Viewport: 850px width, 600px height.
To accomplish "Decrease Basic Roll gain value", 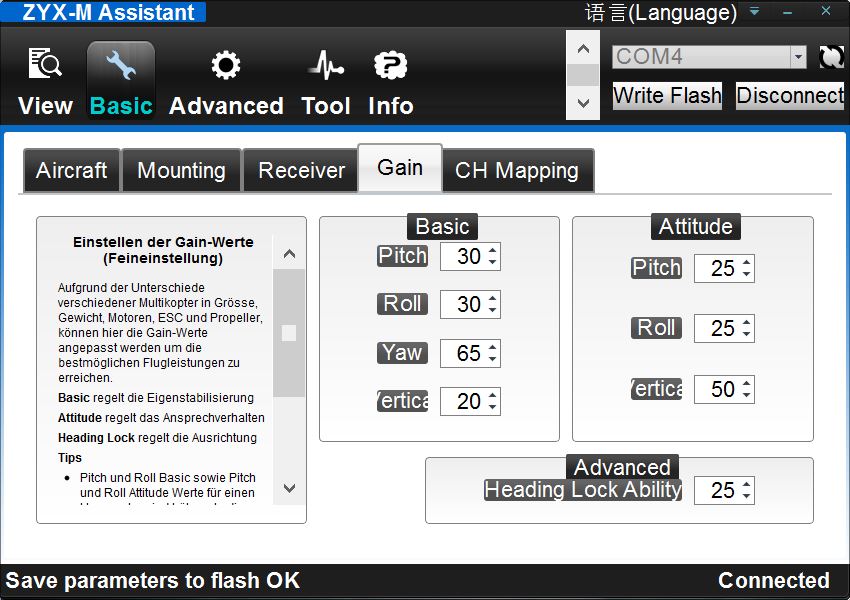I will [x=492, y=310].
